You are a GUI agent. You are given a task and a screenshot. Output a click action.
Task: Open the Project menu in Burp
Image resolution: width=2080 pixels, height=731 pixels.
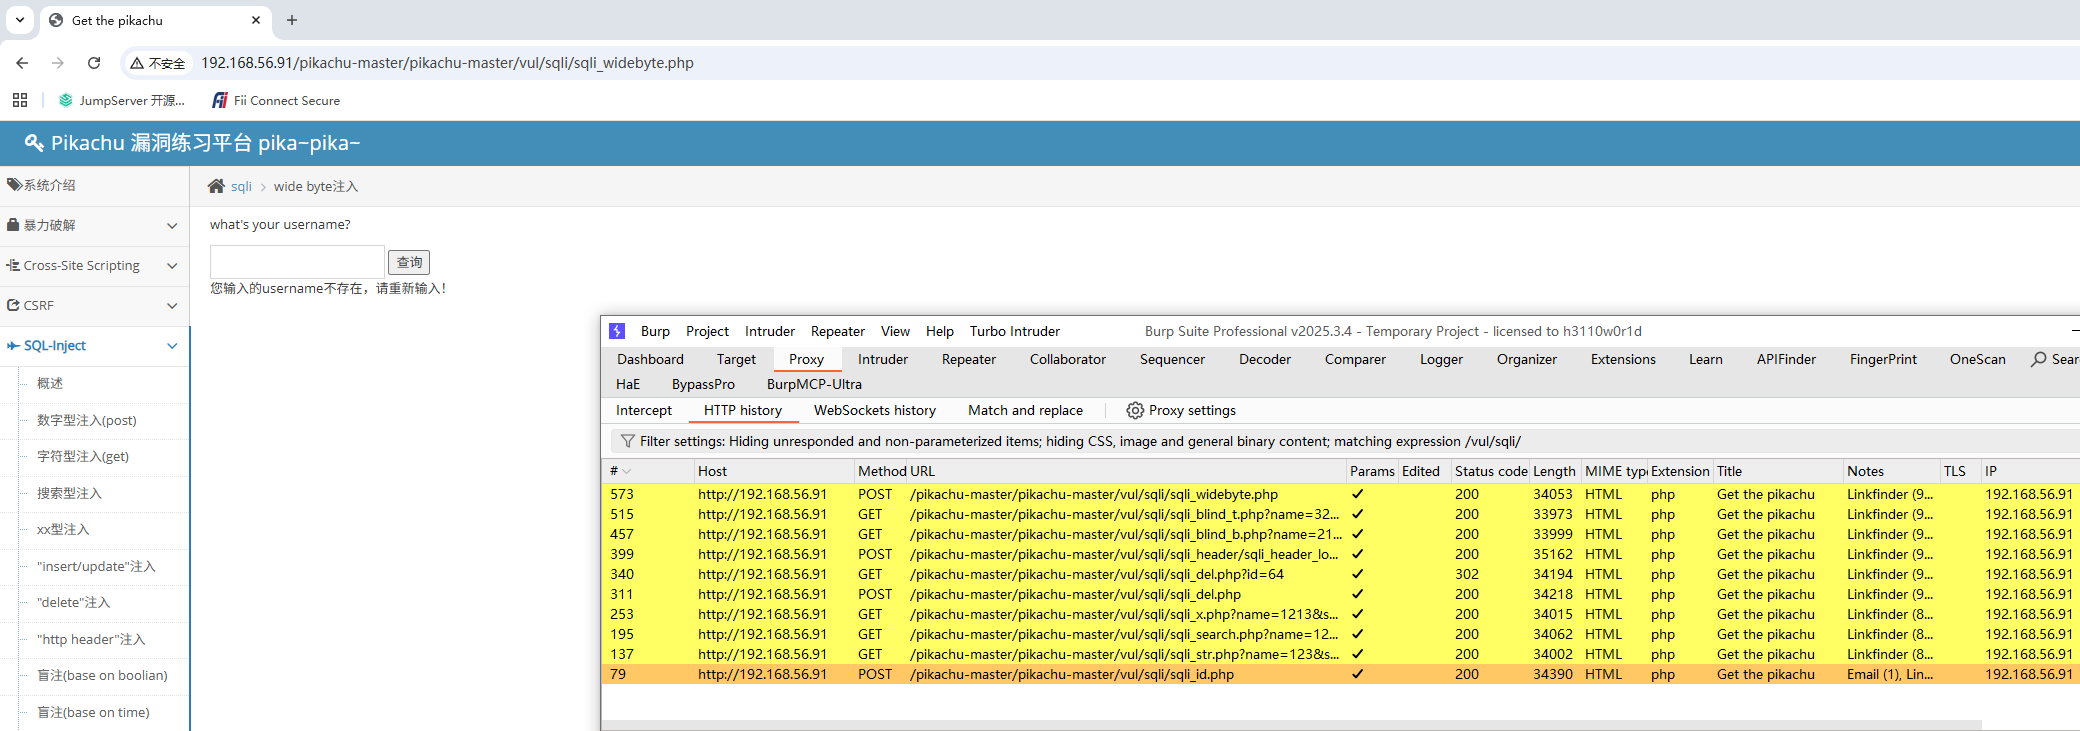707,331
